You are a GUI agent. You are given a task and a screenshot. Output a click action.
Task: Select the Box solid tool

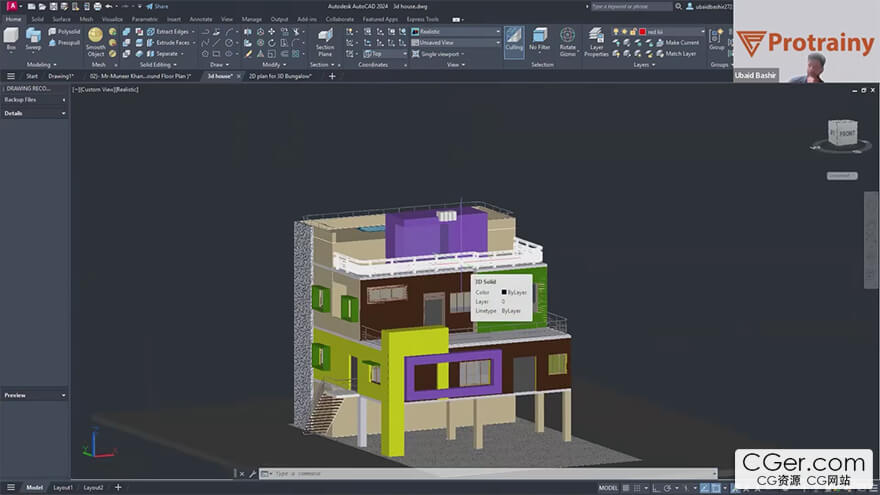pos(11,38)
